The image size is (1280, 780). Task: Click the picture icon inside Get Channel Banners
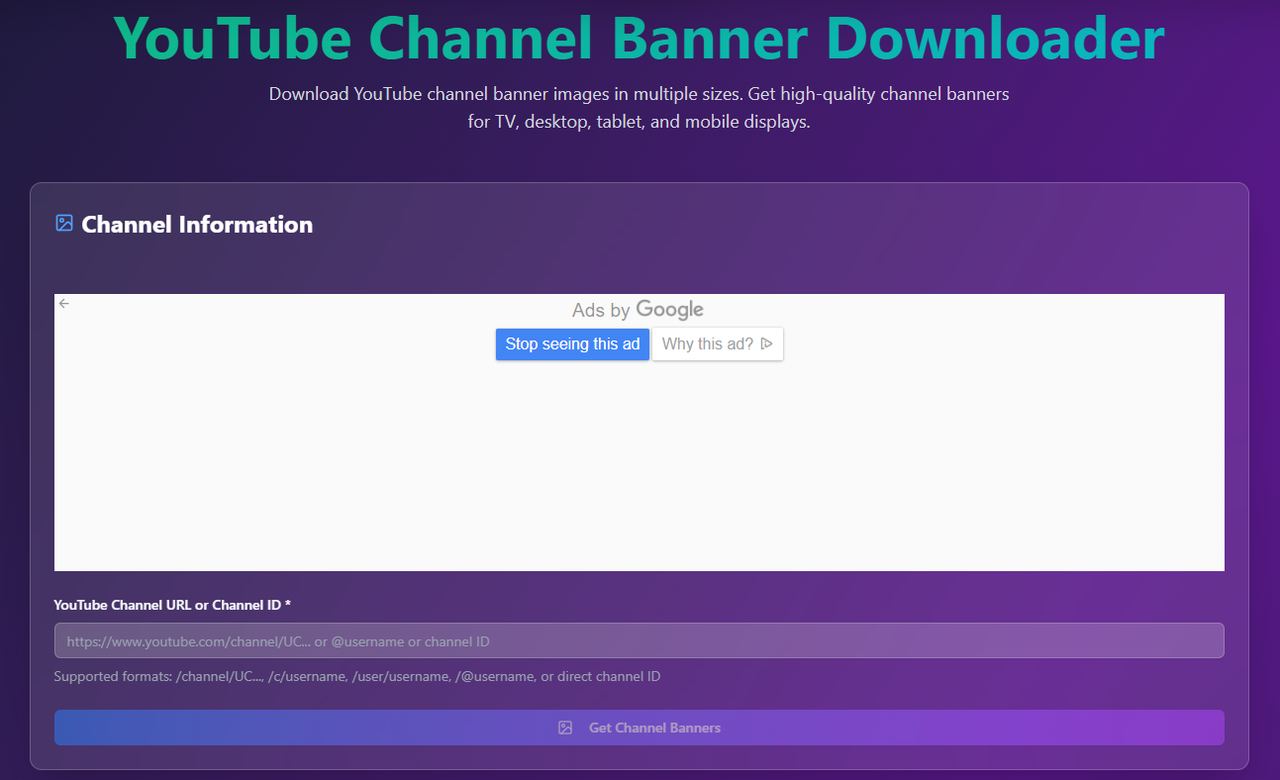[565, 728]
